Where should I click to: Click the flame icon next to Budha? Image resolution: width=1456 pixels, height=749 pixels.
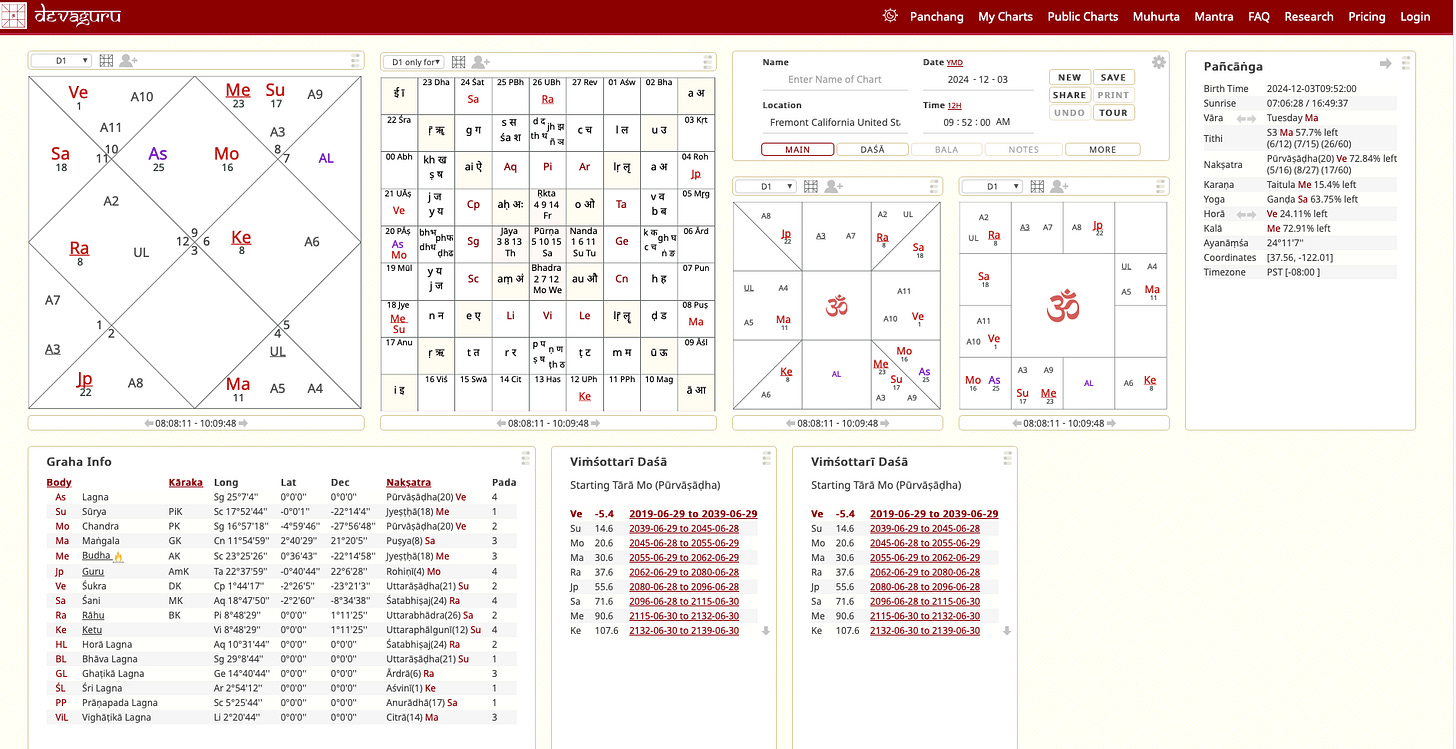click(118, 556)
